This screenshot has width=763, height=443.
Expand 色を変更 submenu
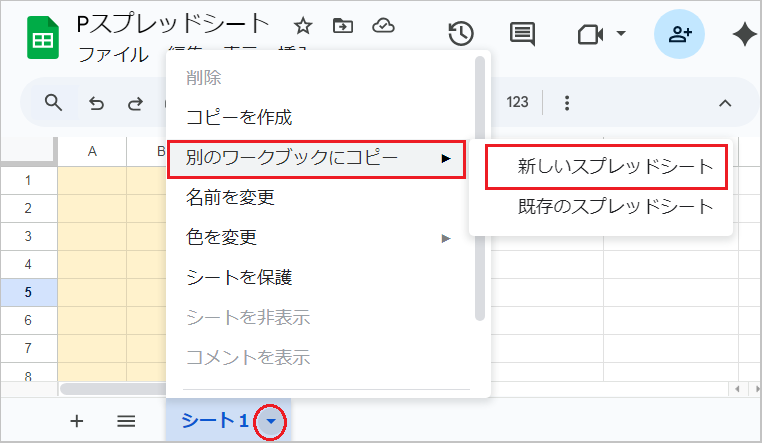coord(446,238)
